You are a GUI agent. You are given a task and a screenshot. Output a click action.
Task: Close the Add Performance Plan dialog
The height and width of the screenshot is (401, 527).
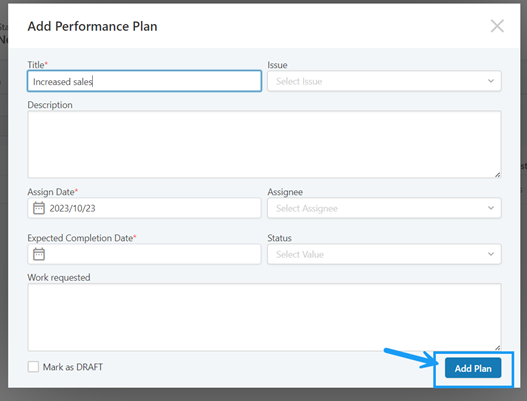coord(497,26)
